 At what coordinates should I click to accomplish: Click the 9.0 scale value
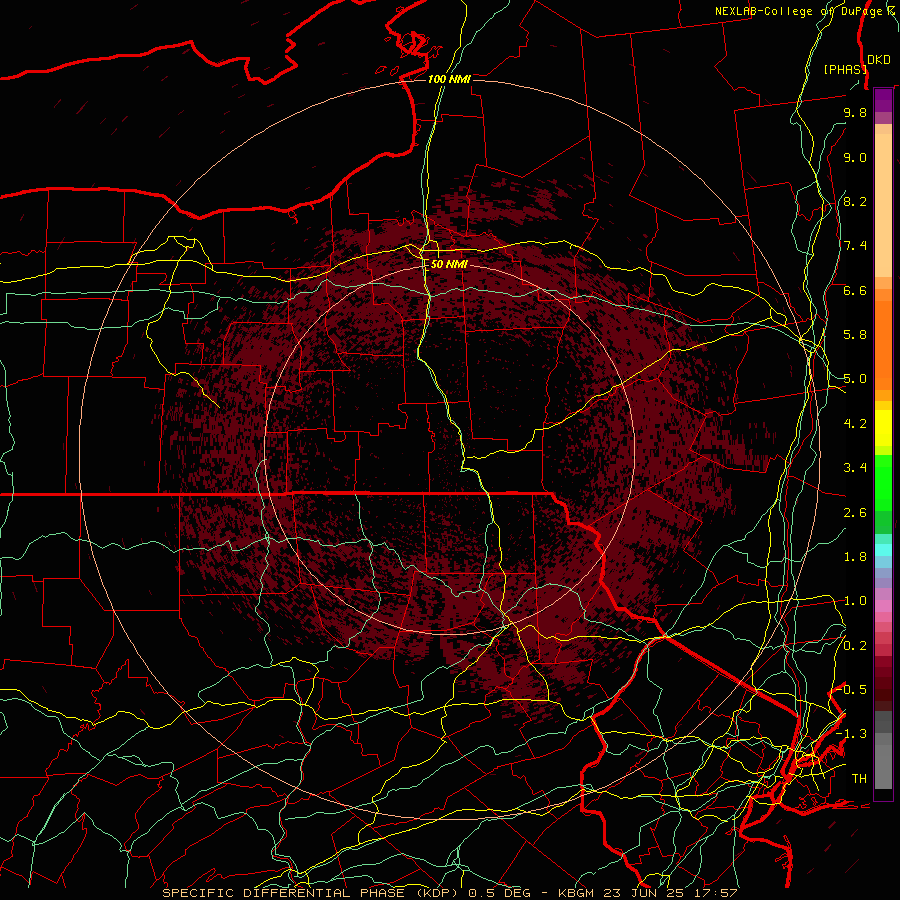(x=855, y=157)
